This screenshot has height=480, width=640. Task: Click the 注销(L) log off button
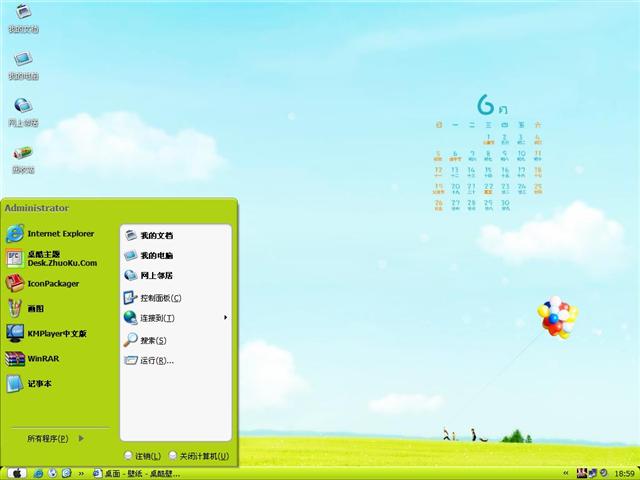pos(142,456)
